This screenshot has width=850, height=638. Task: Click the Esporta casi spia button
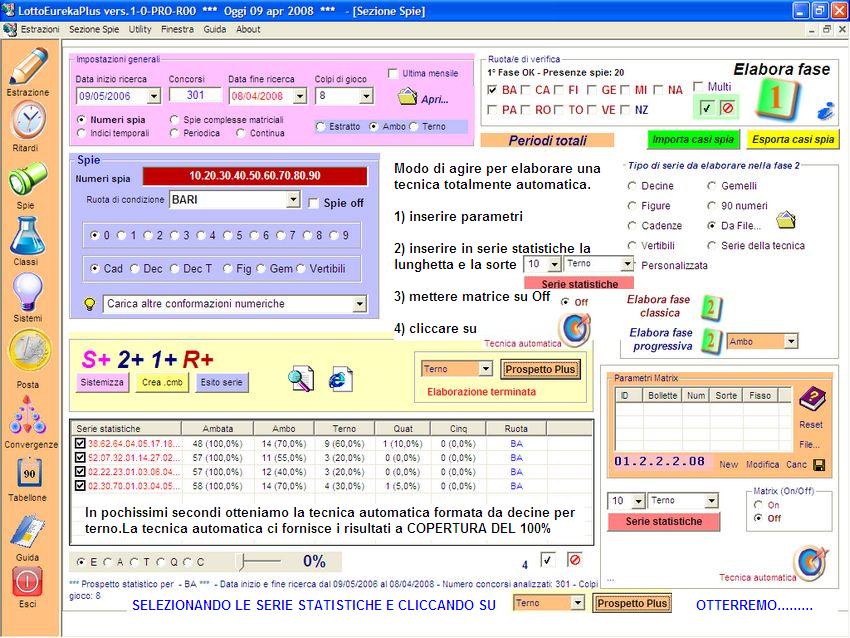[x=793, y=139]
